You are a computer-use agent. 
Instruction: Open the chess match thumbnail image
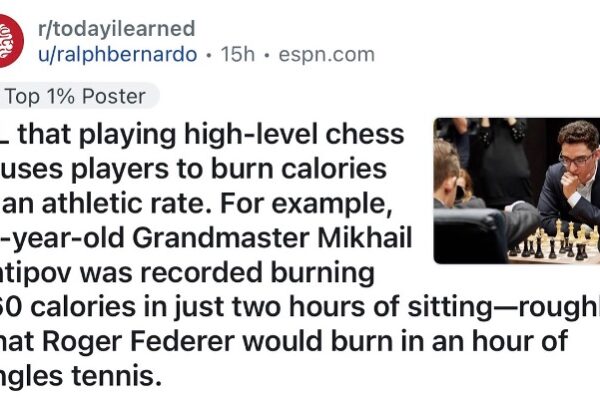(516, 190)
